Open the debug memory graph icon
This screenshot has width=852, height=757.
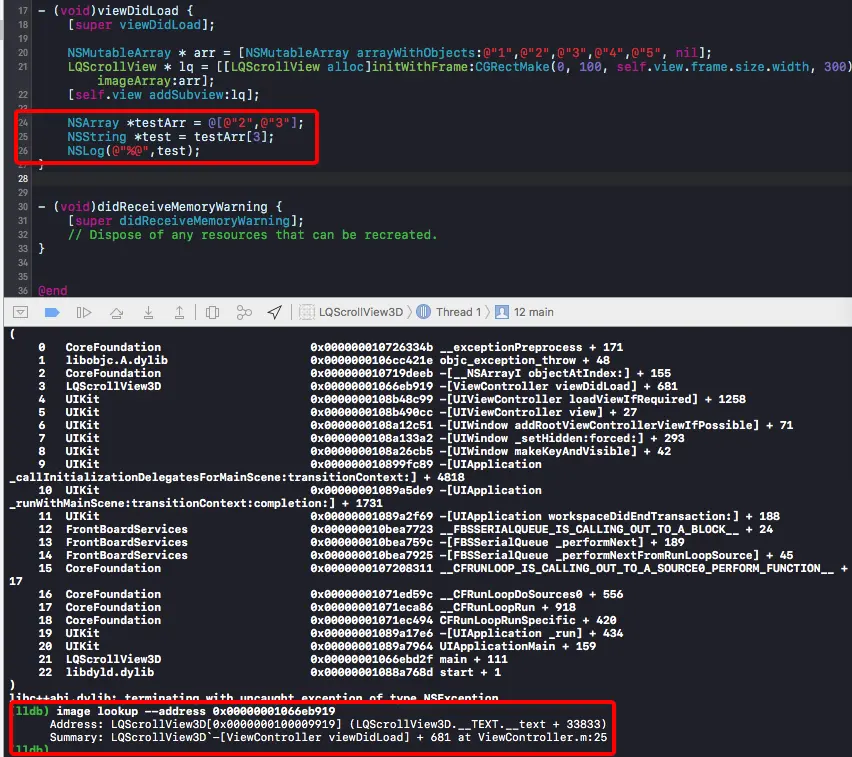(244, 312)
